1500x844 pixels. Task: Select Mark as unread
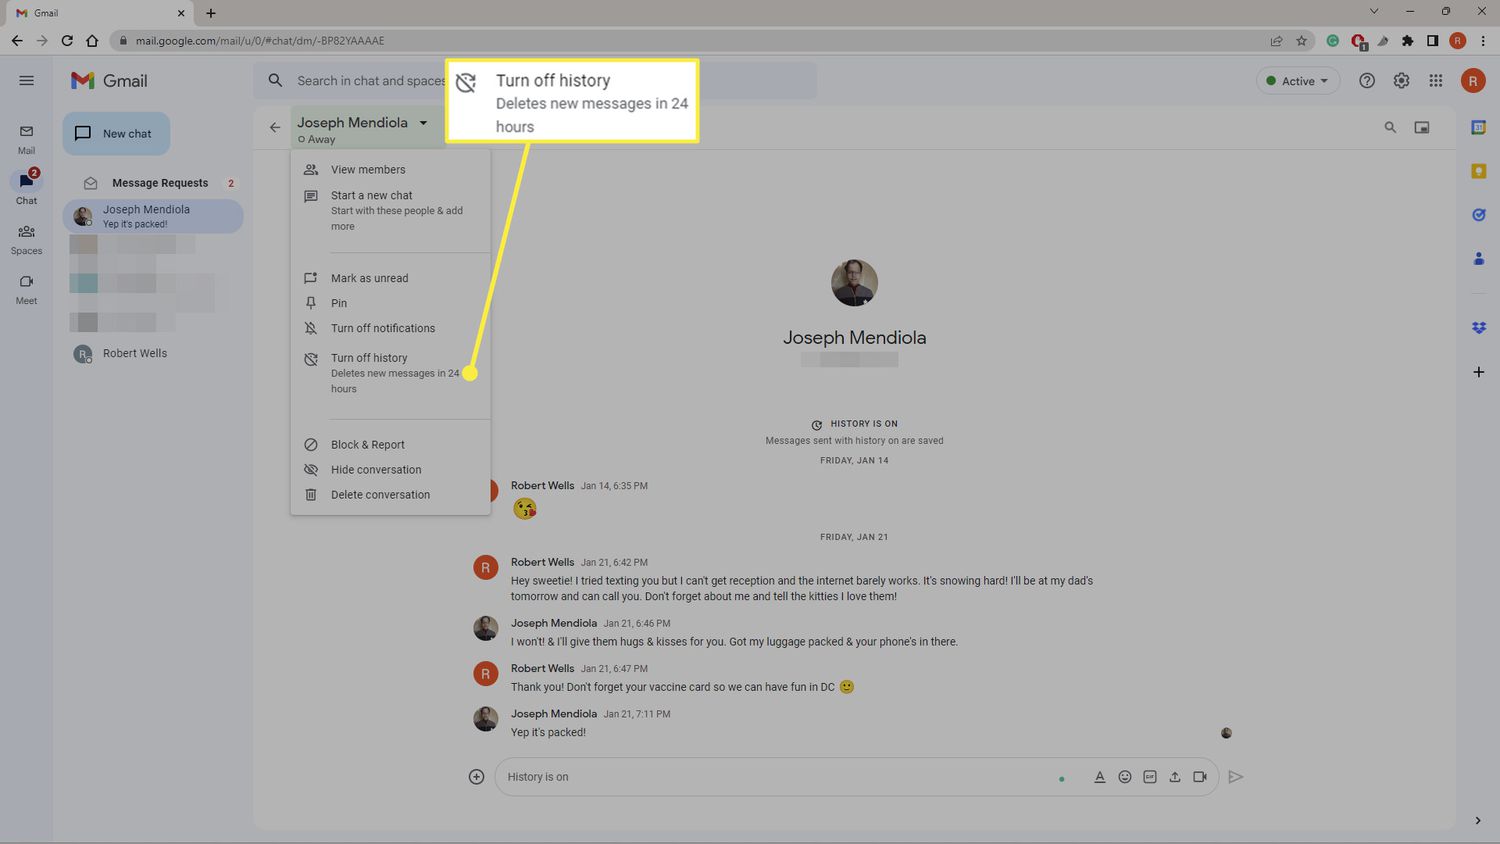coord(390,278)
